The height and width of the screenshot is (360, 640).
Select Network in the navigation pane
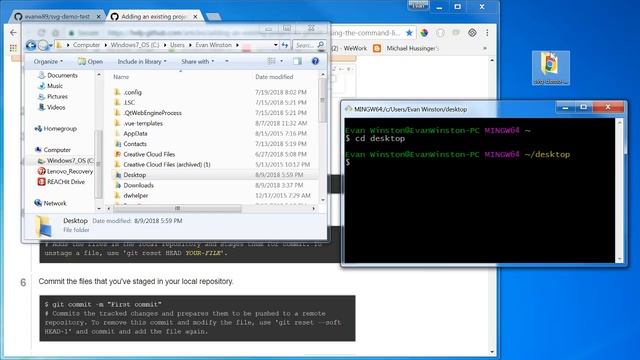[51, 203]
